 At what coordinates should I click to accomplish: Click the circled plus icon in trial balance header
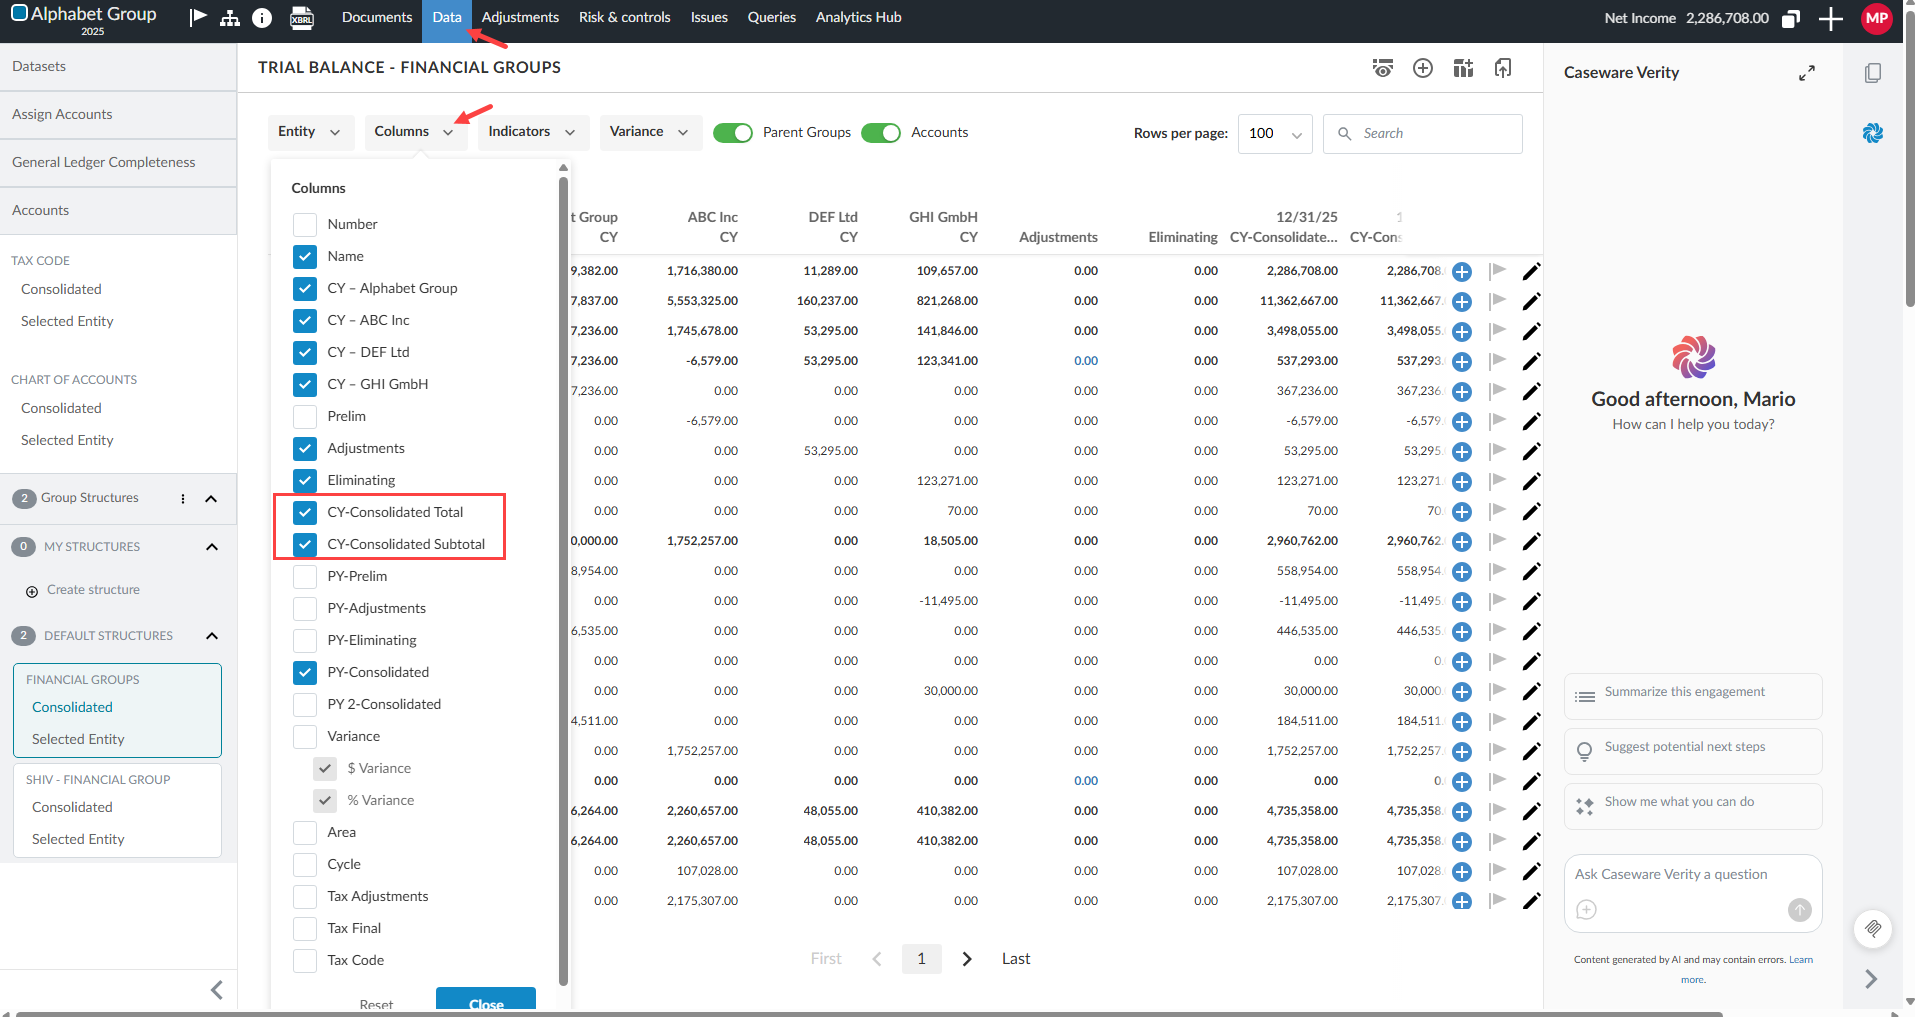tap(1423, 68)
